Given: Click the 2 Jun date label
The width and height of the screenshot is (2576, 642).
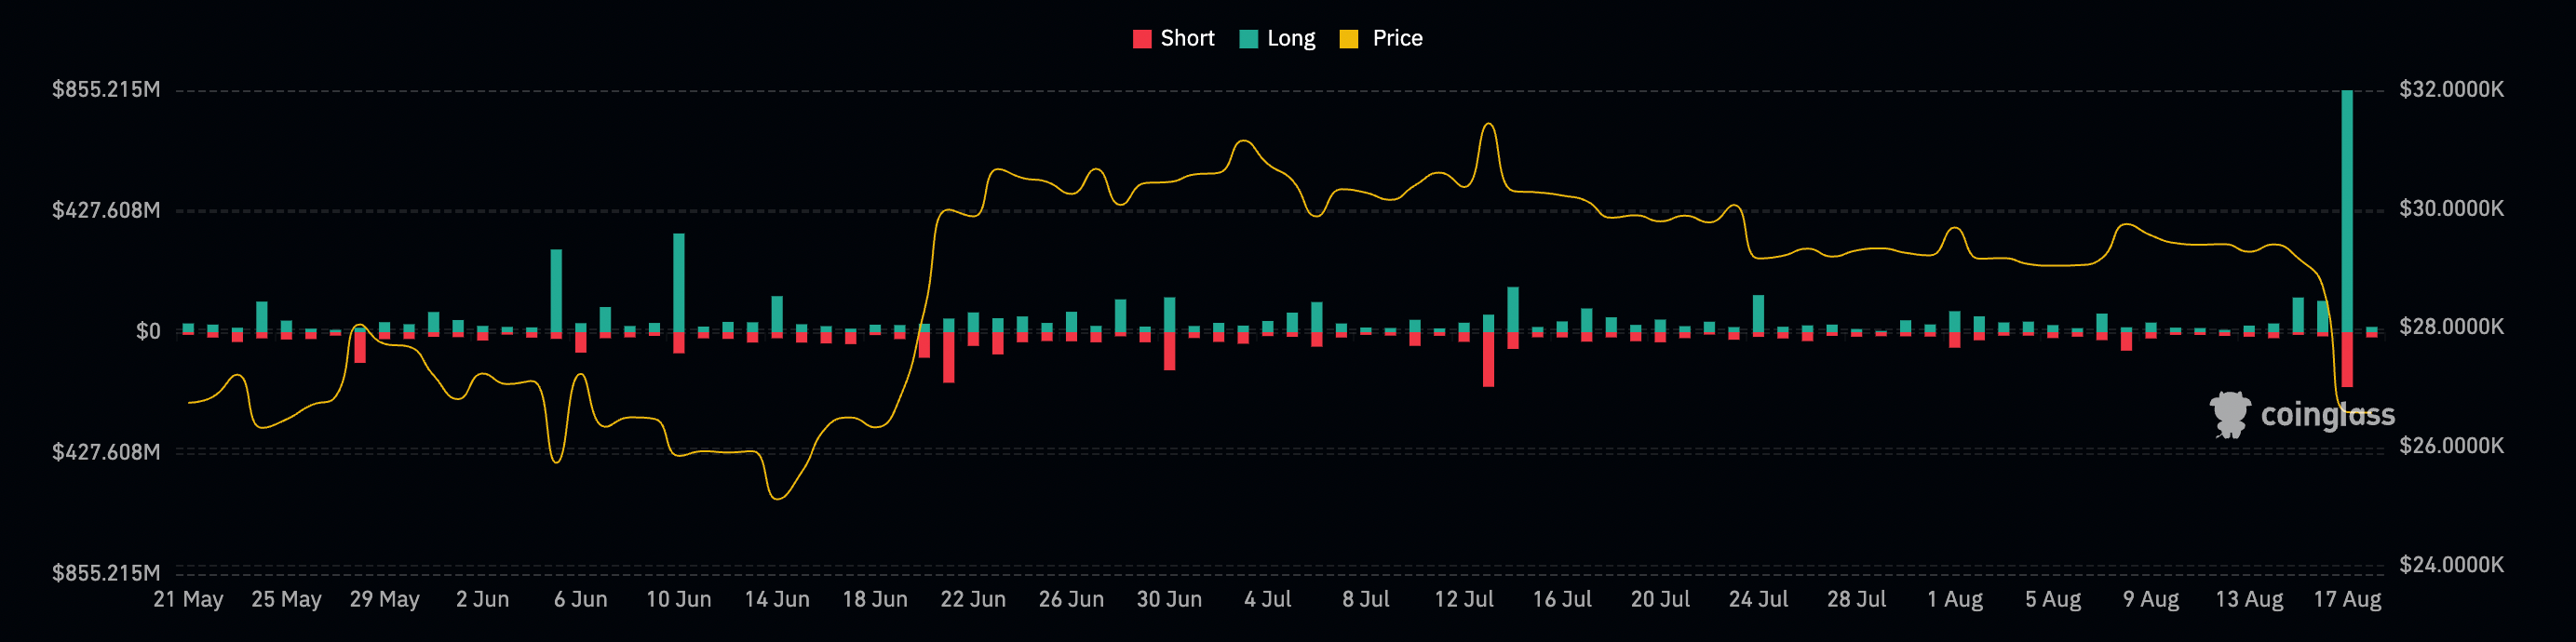Looking at the screenshot, I should (x=482, y=599).
